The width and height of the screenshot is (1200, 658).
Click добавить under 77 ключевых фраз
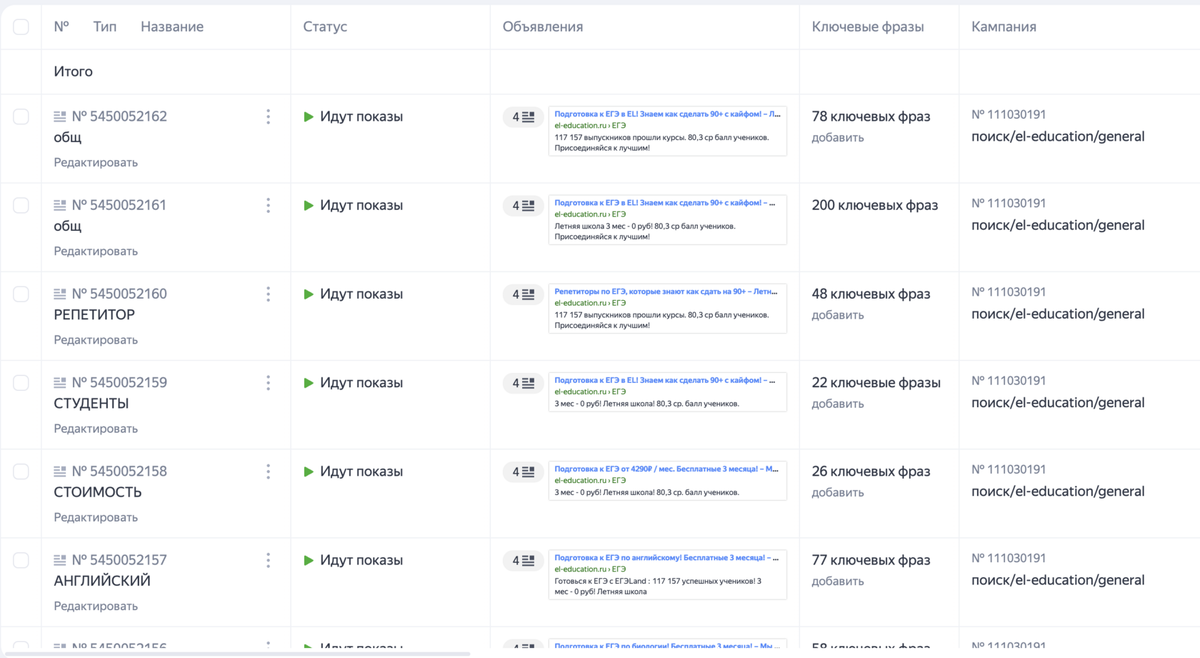tap(838, 581)
